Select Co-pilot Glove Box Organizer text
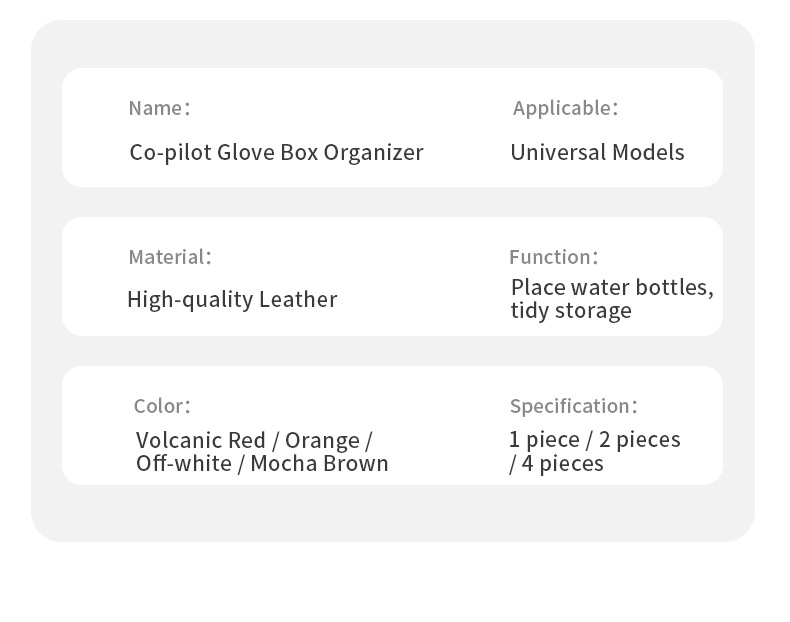The image size is (790, 622). [276, 153]
